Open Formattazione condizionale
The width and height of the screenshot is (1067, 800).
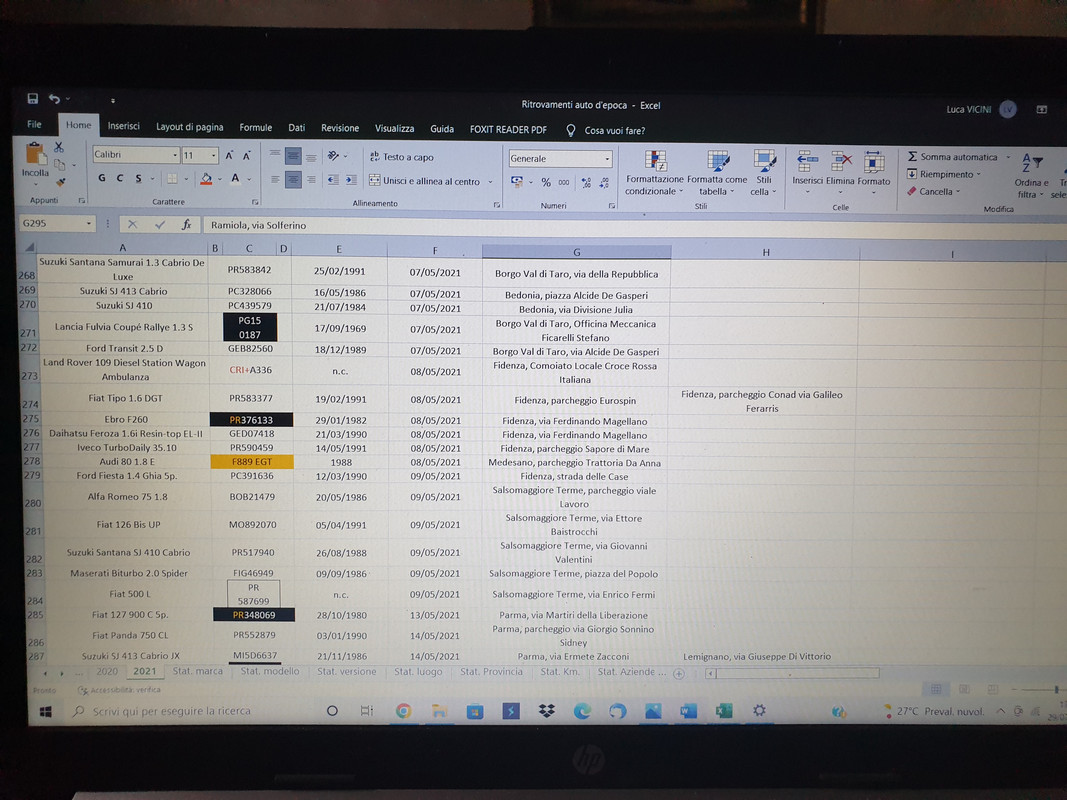click(x=655, y=173)
